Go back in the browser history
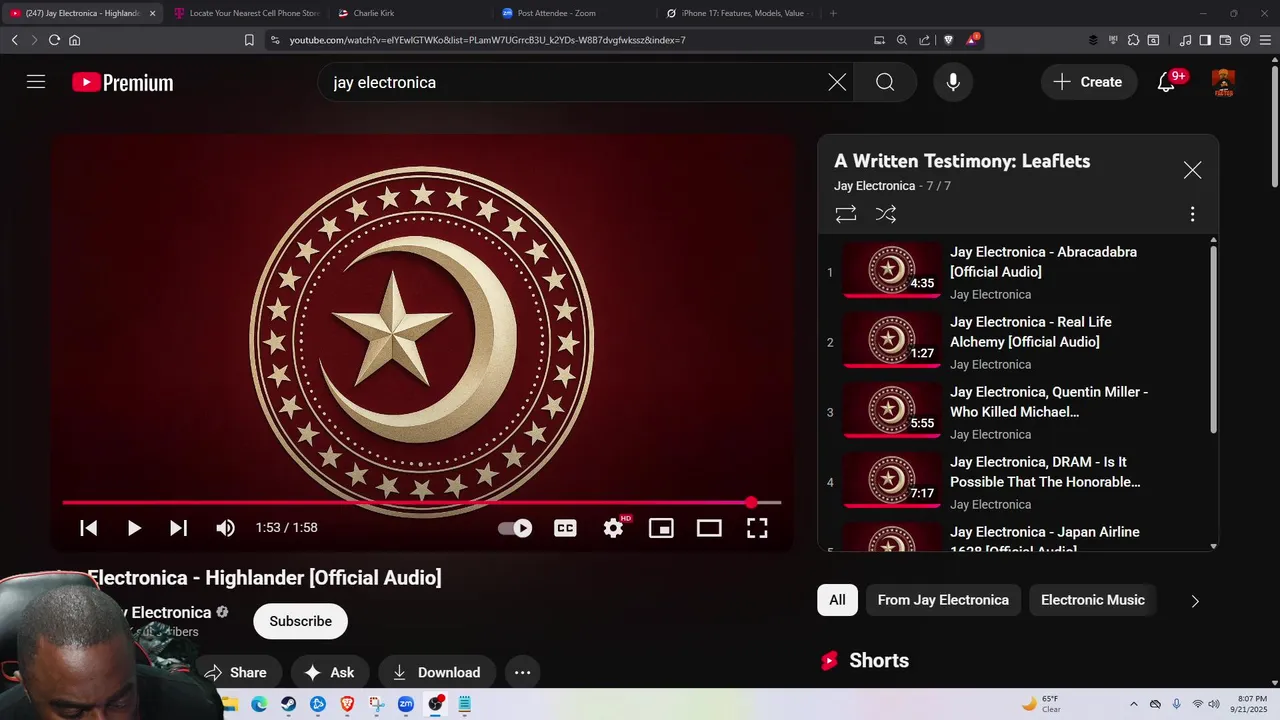This screenshot has height=720, width=1280. pyautogui.click(x=14, y=40)
